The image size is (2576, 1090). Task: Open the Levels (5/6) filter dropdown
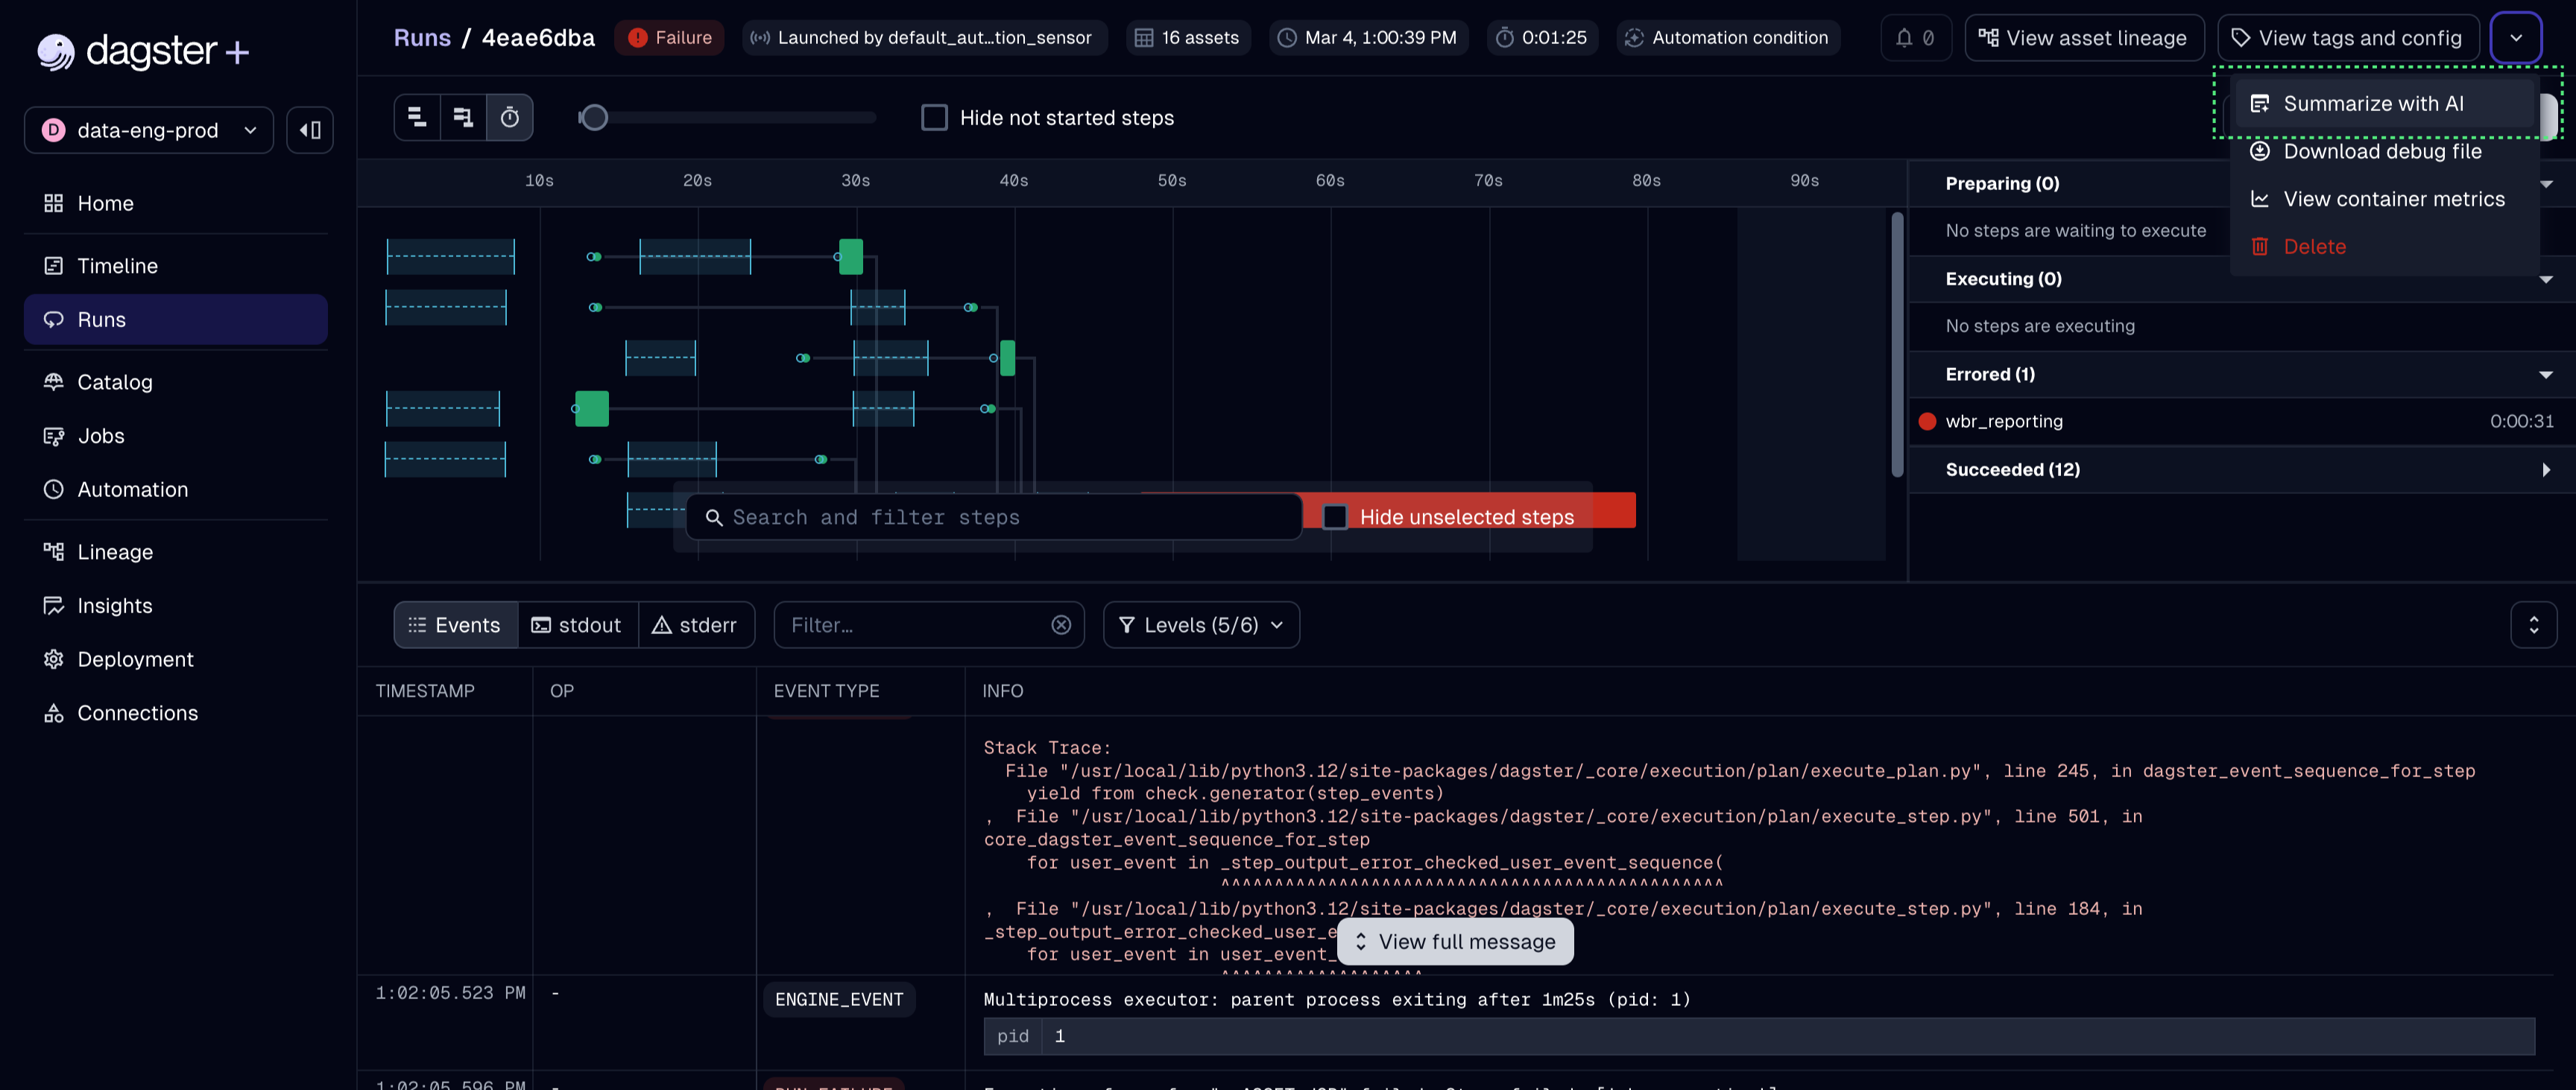[1200, 624]
